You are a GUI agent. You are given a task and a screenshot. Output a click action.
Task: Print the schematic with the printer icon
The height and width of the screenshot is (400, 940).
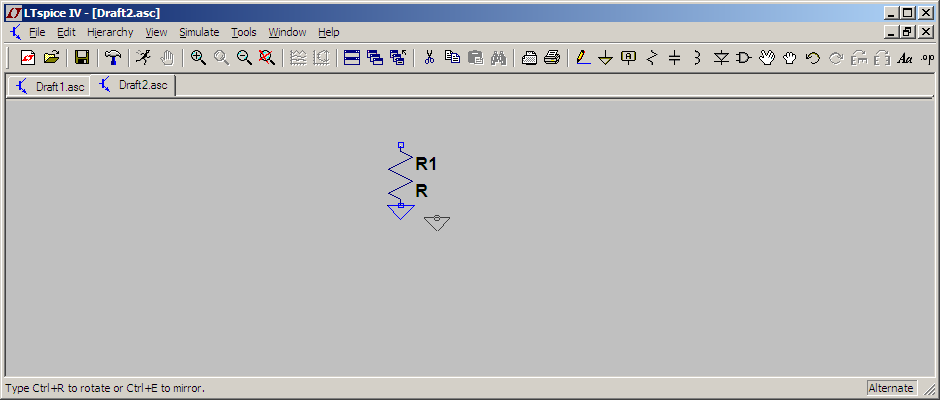click(x=552, y=58)
